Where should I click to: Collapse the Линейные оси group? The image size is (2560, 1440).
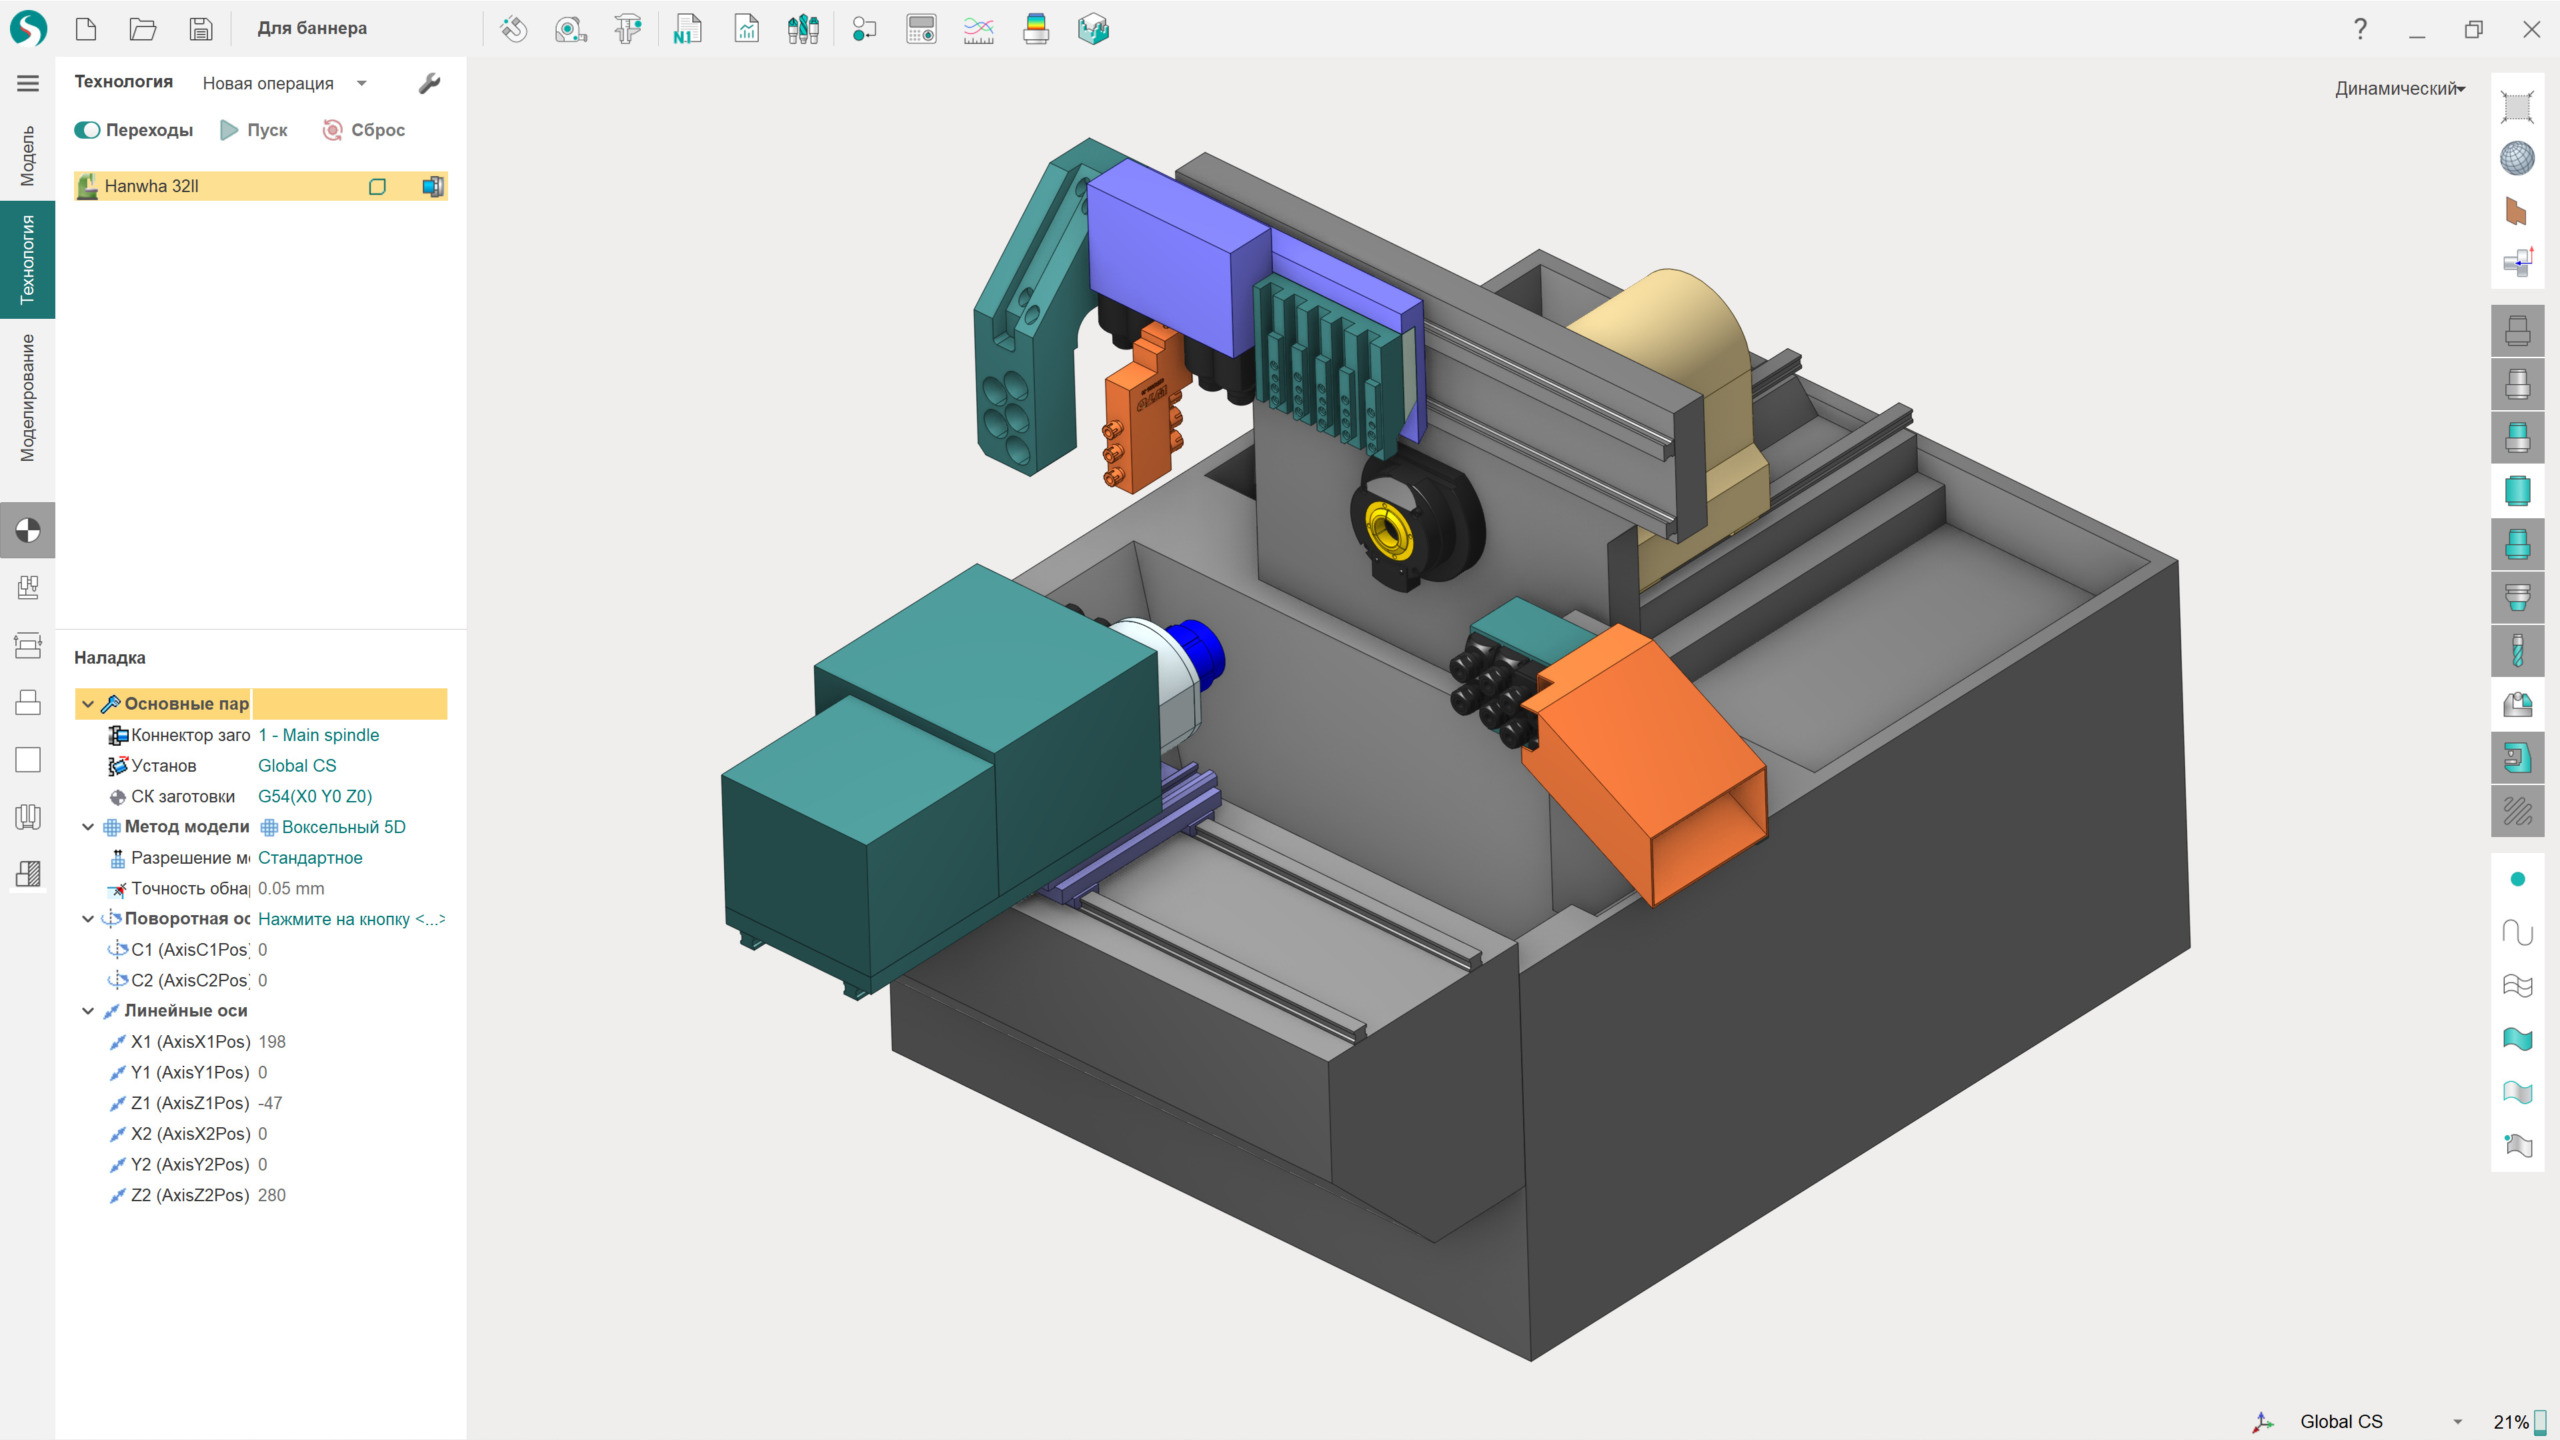tap(88, 1011)
